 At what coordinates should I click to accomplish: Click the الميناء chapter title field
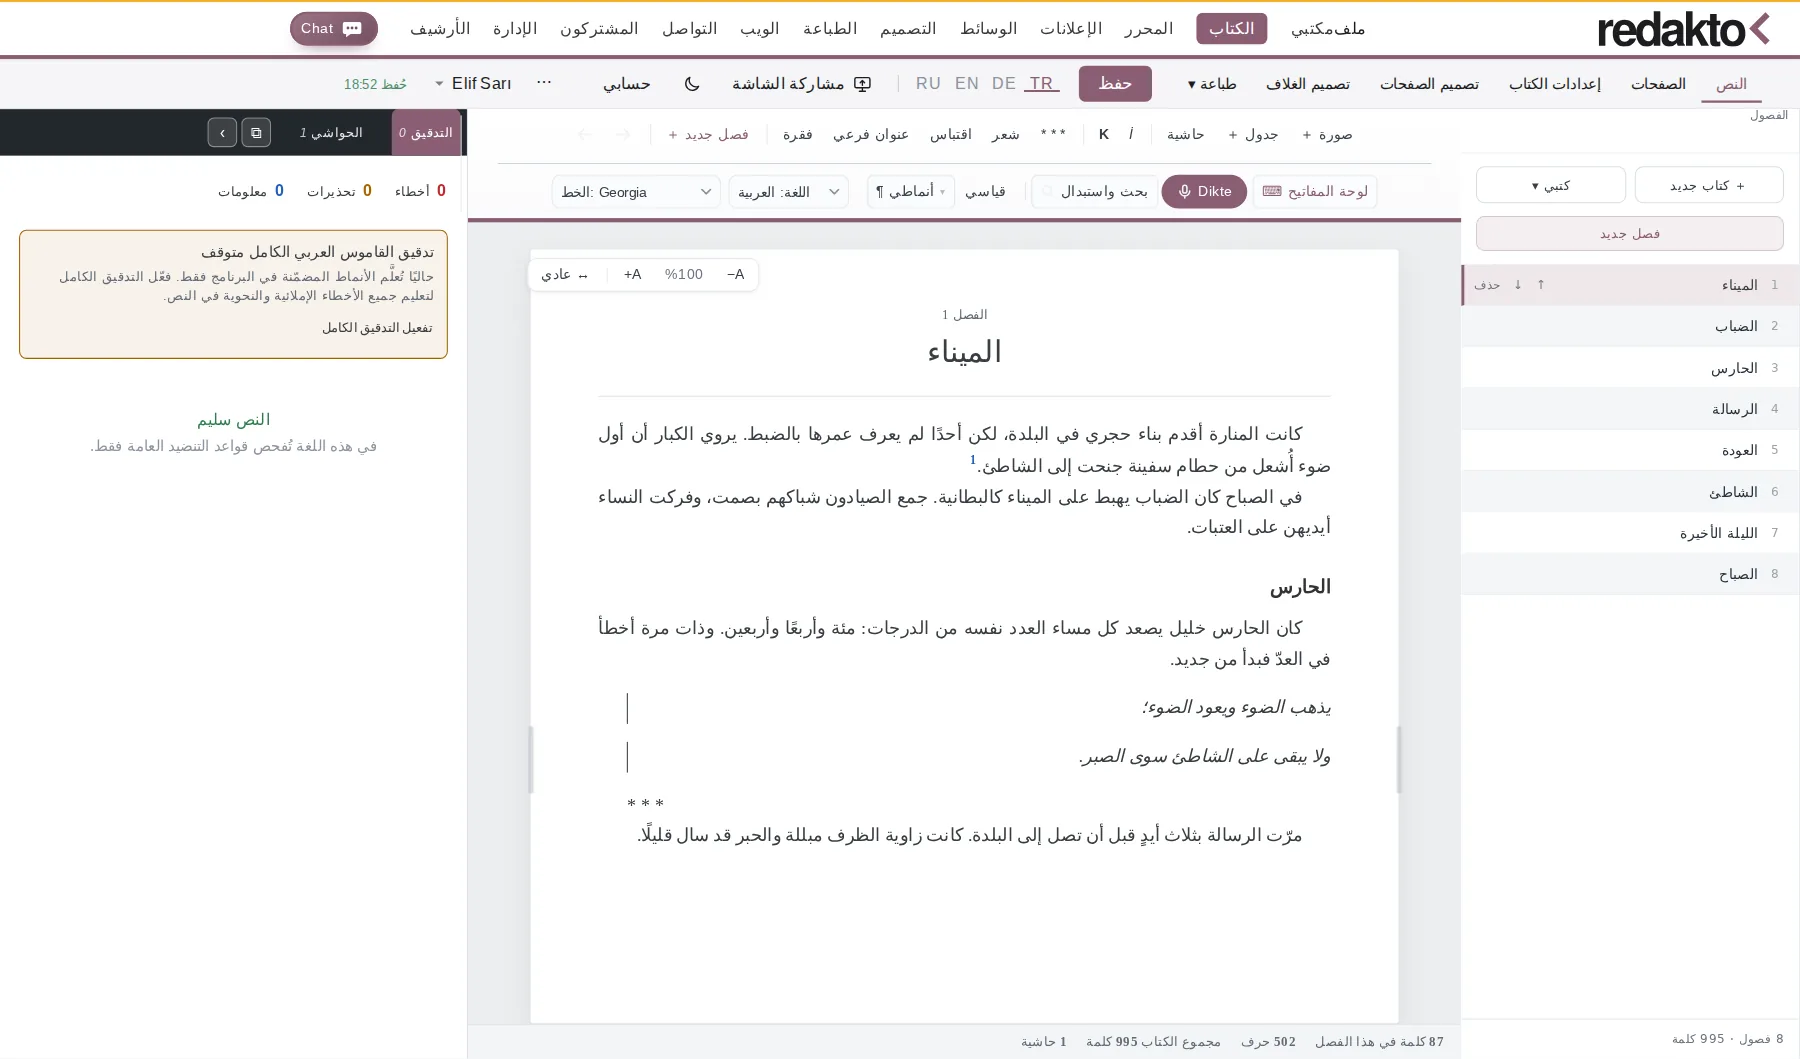click(964, 352)
